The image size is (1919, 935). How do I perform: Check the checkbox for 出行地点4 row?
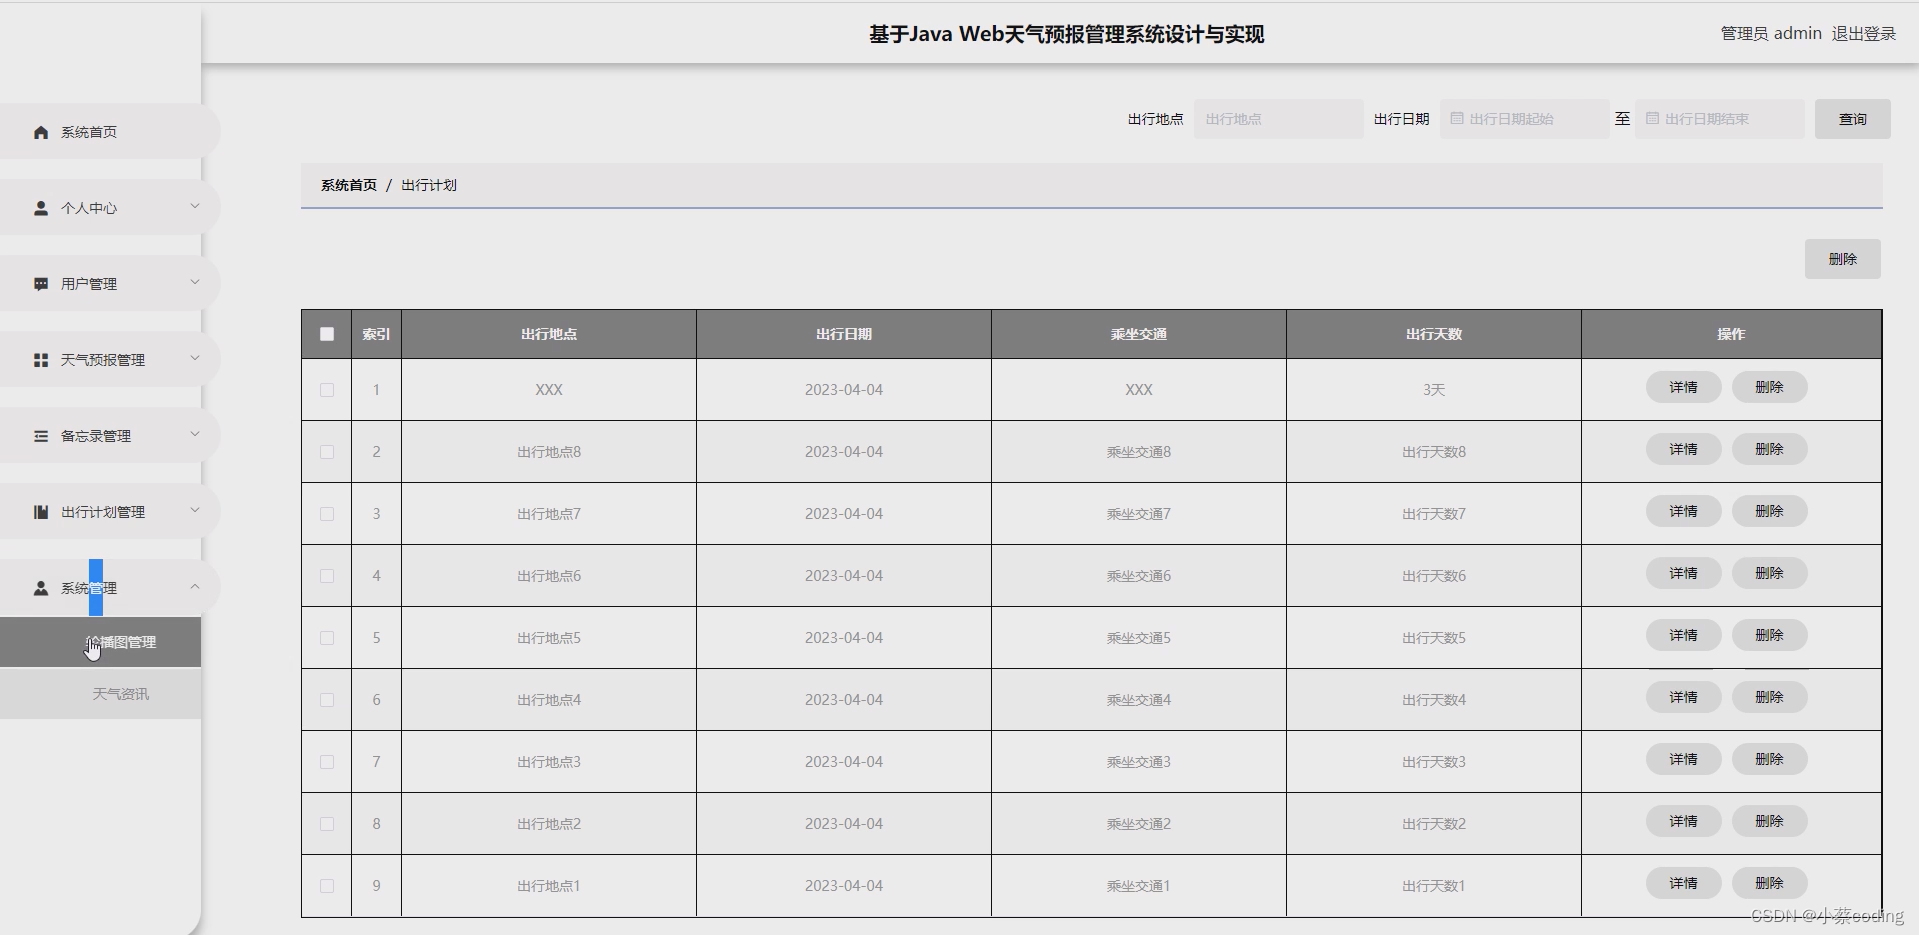coord(327,700)
